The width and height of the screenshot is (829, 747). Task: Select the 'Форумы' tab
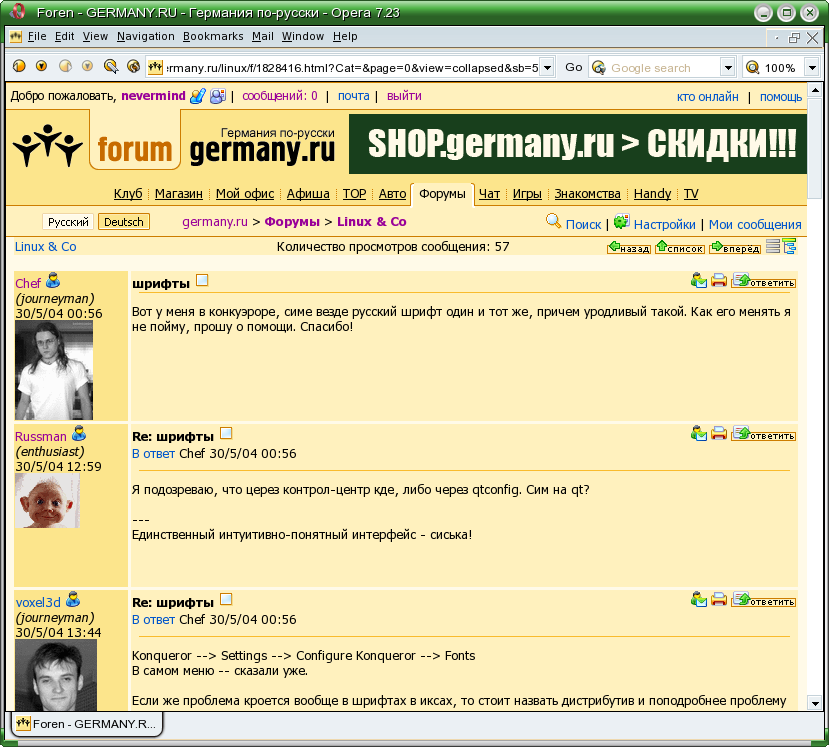(x=442, y=194)
